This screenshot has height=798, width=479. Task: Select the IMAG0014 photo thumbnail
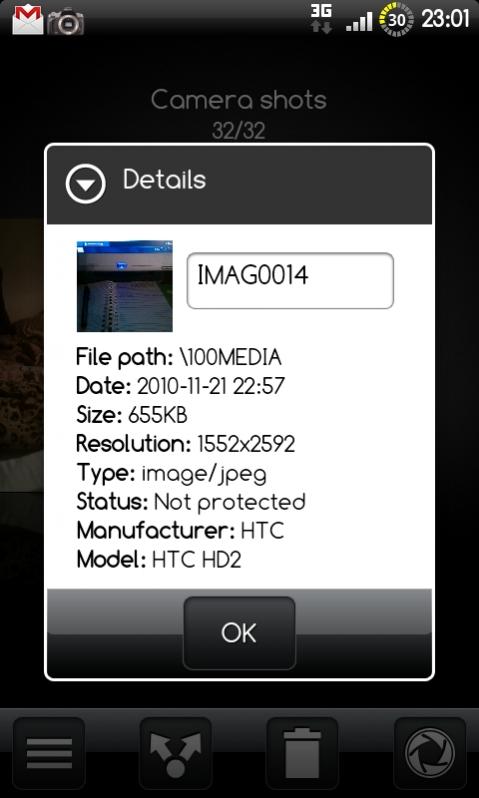(x=125, y=286)
